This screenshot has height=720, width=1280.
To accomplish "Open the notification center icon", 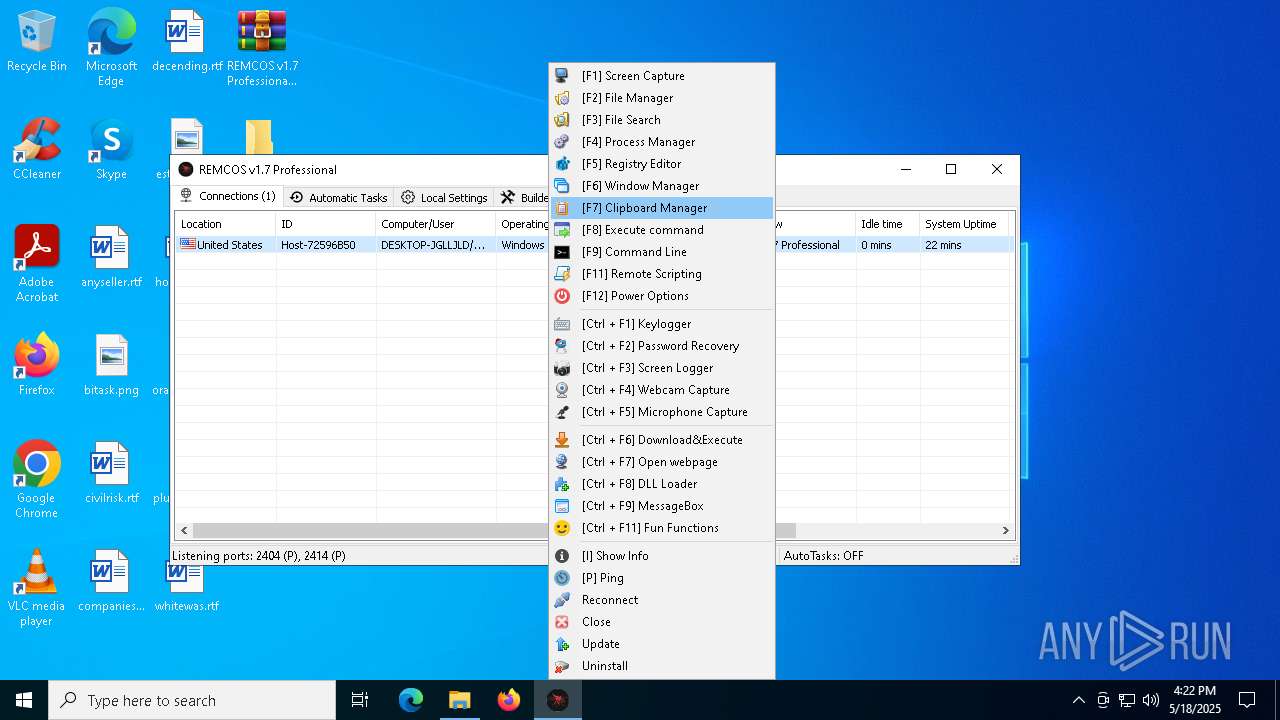I will click(x=1247, y=700).
